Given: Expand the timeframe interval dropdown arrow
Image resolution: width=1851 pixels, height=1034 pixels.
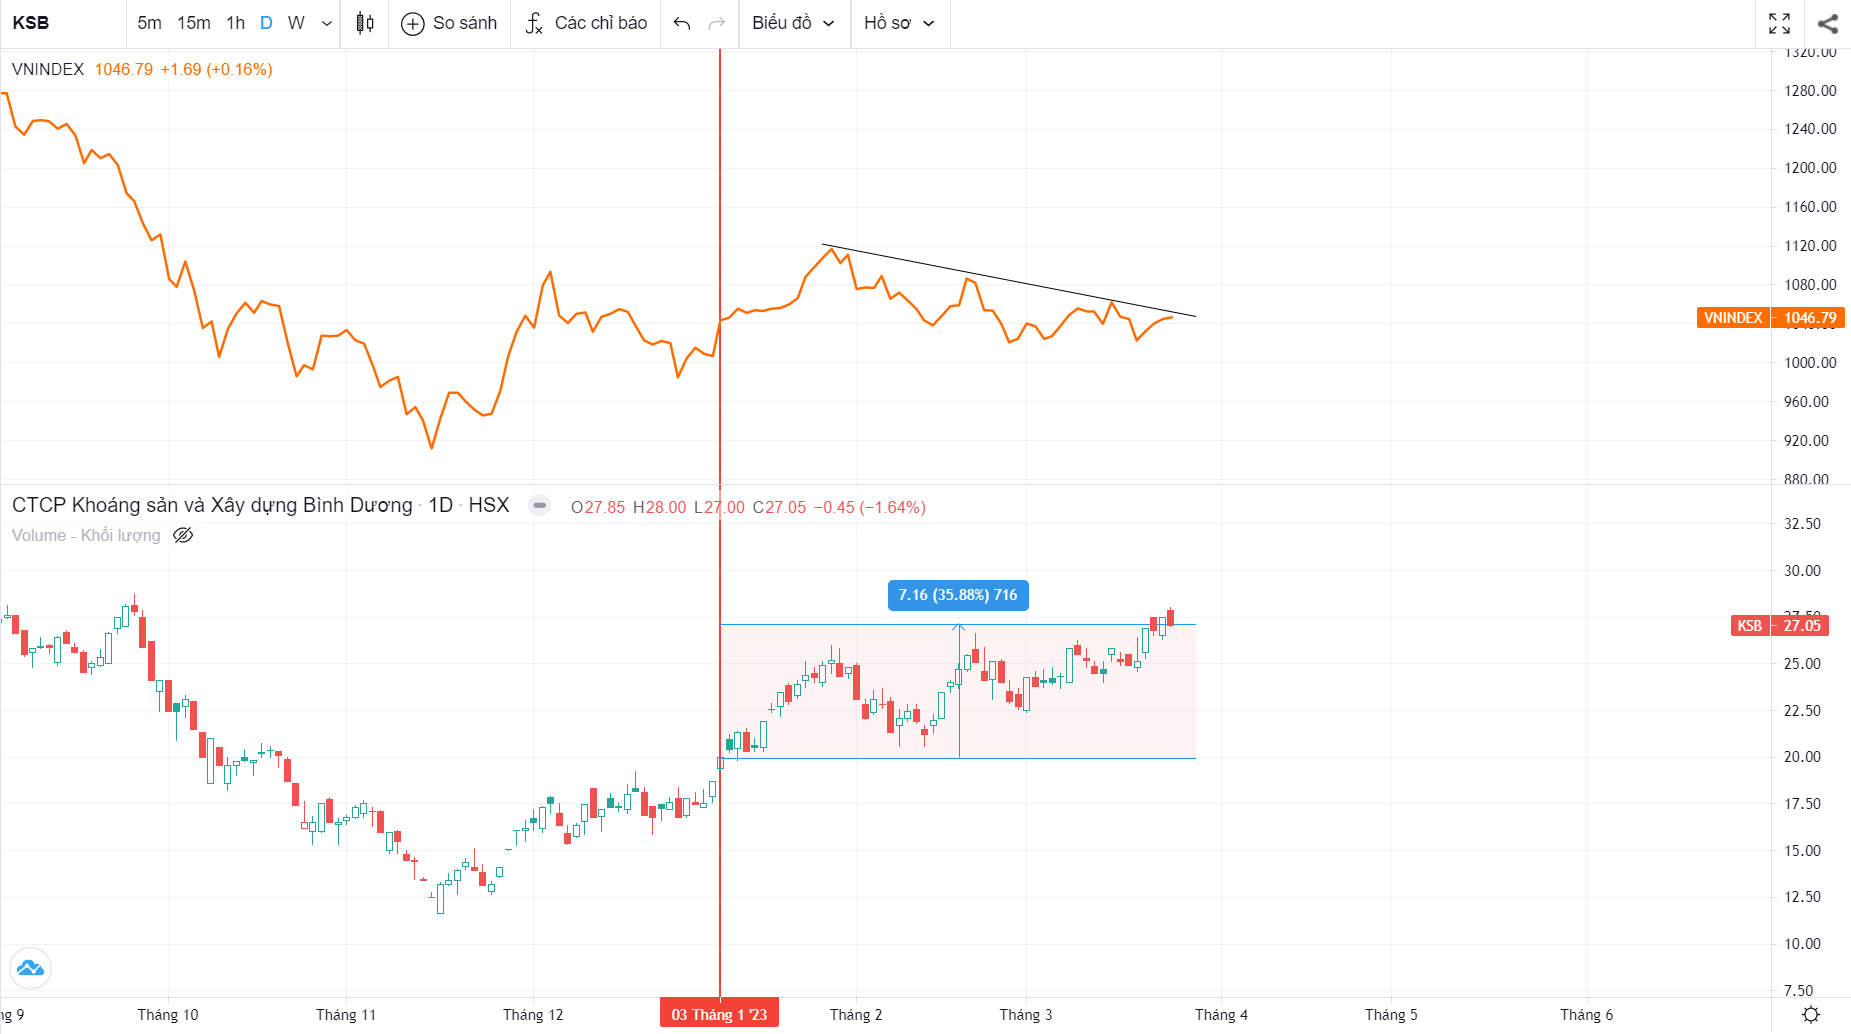Looking at the screenshot, I should (327, 23).
